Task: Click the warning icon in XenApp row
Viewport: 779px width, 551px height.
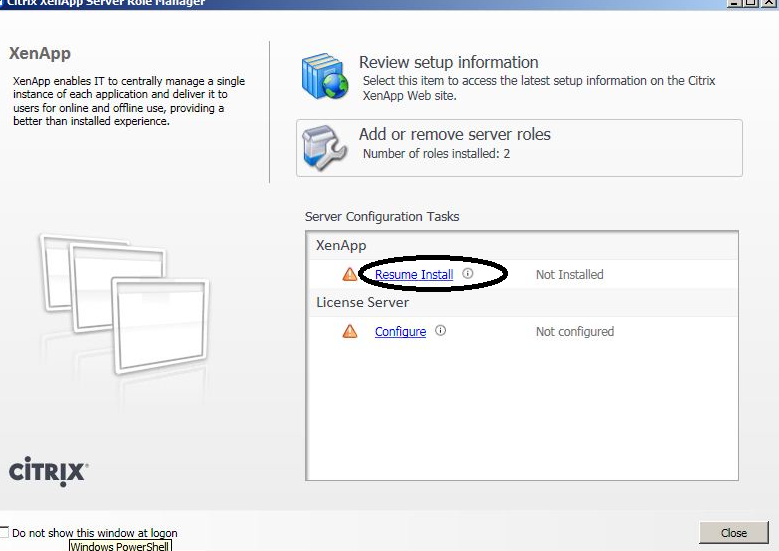Action: pos(350,274)
